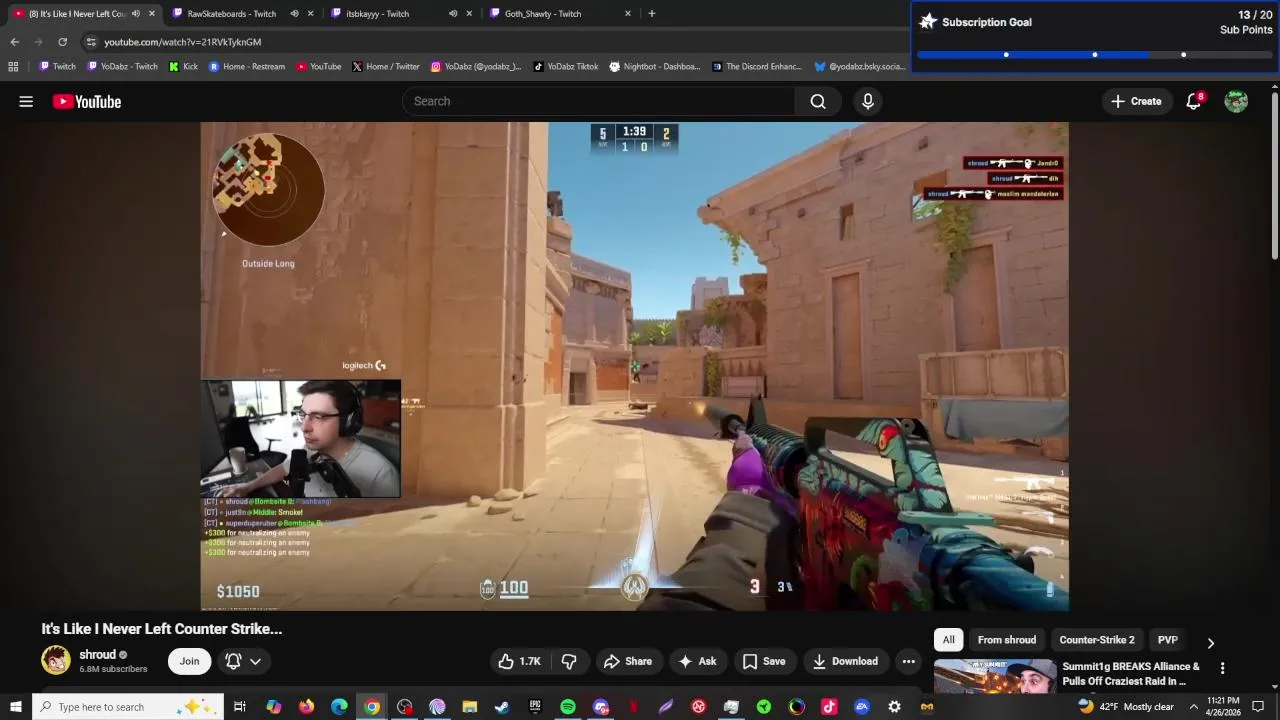Click the Join membership button
This screenshot has height=720, width=1280.
(x=189, y=661)
